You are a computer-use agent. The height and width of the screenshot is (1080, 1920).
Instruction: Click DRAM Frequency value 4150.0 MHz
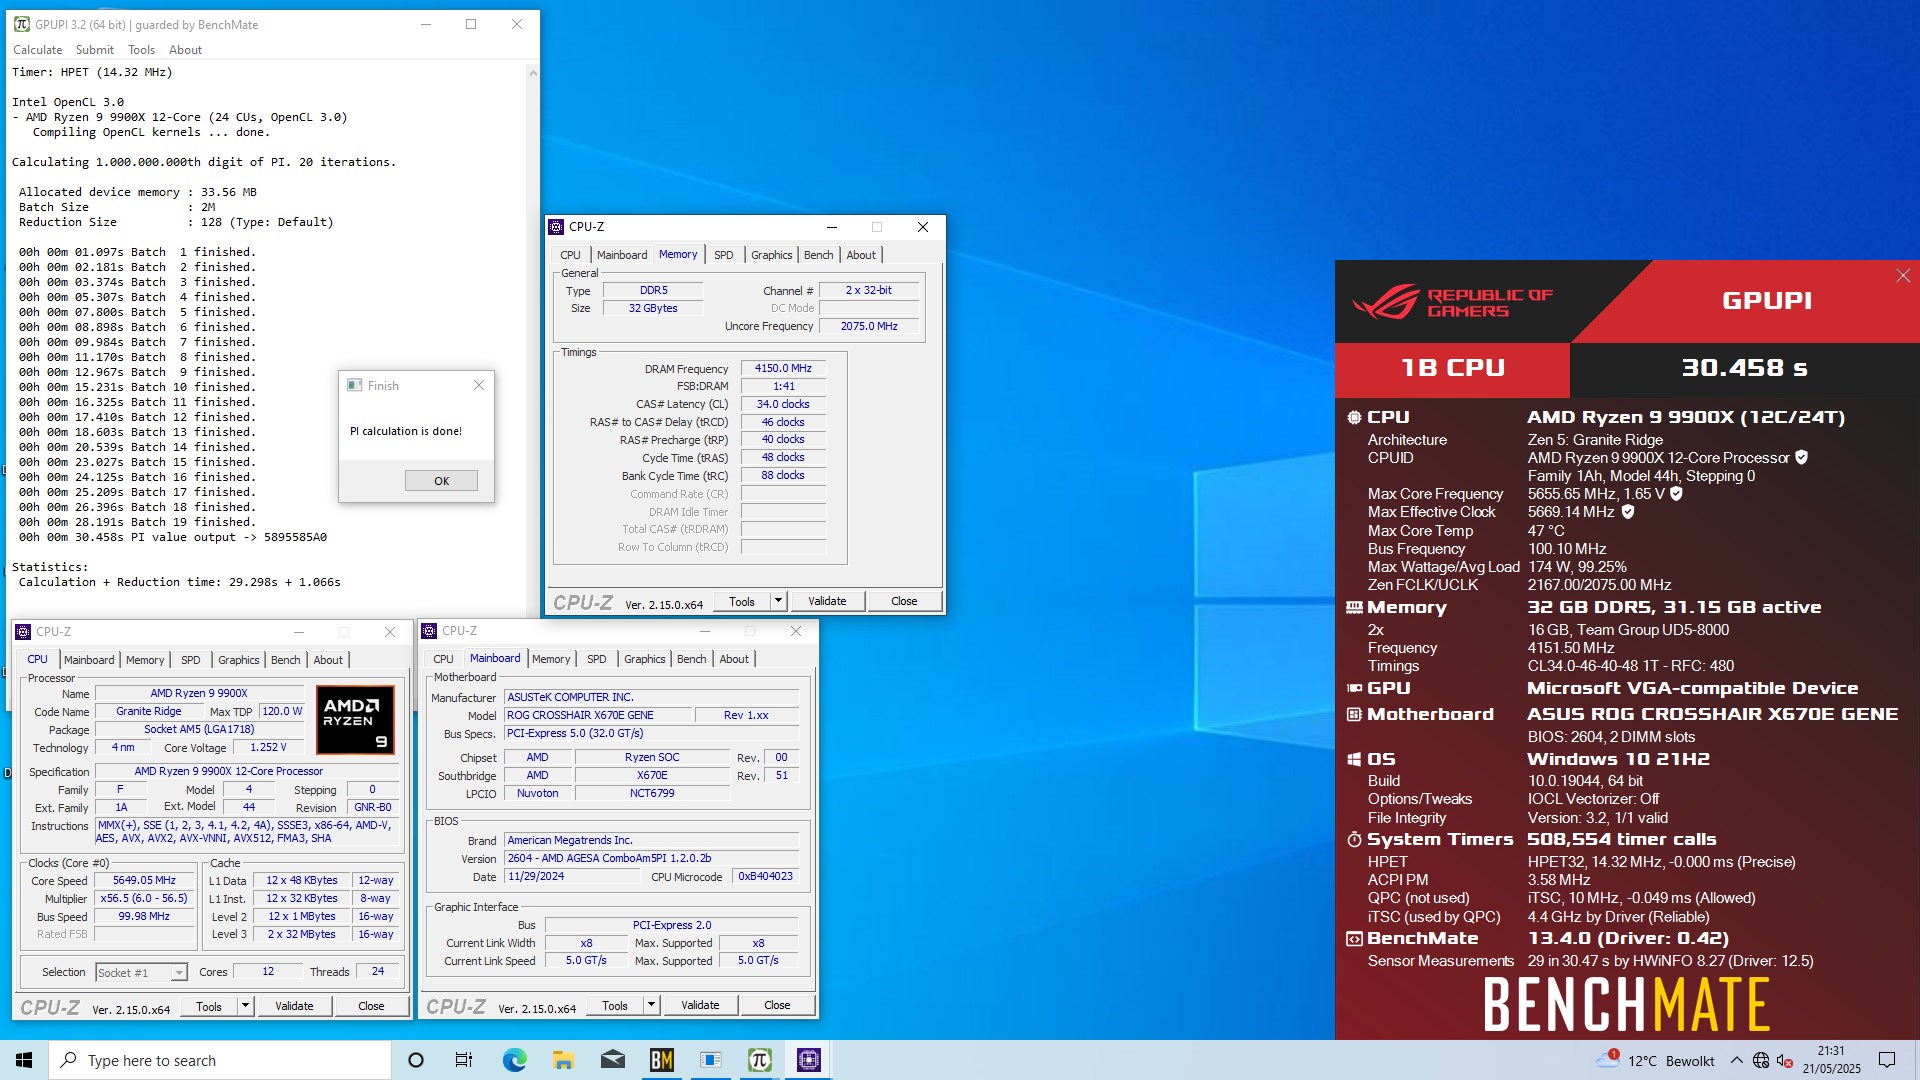(x=783, y=368)
